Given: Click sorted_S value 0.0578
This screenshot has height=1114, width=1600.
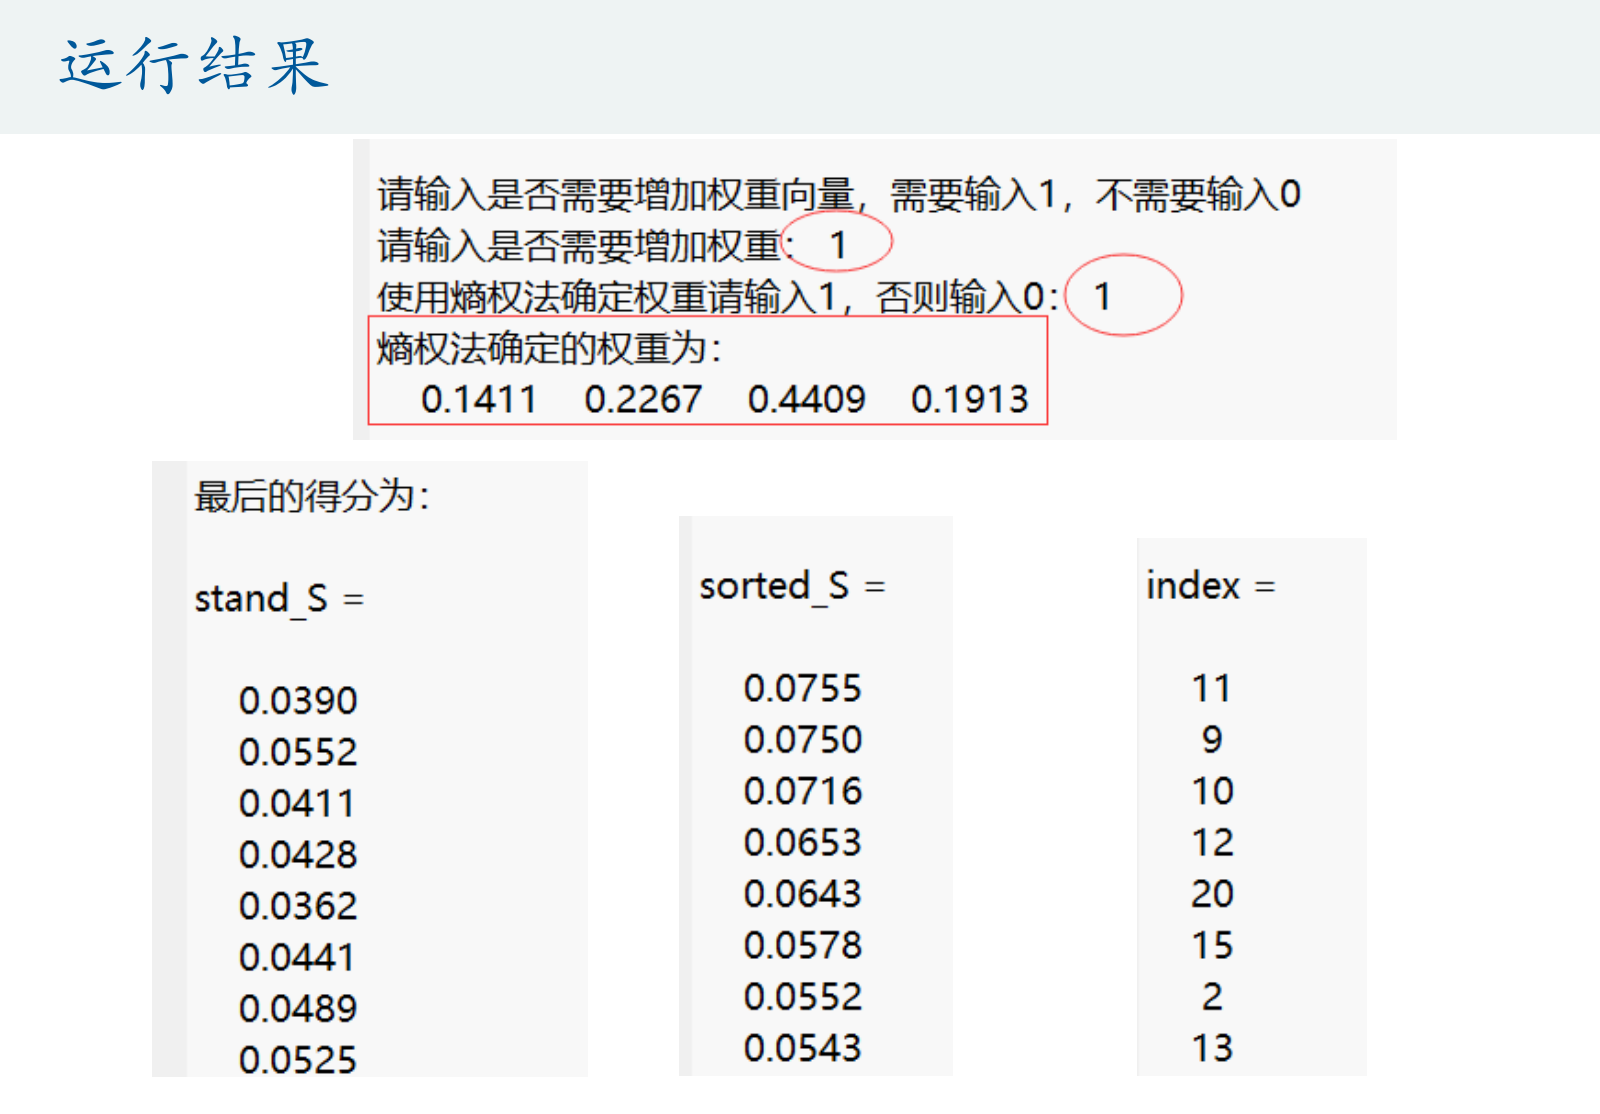Looking at the screenshot, I should (x=803, y=946).
